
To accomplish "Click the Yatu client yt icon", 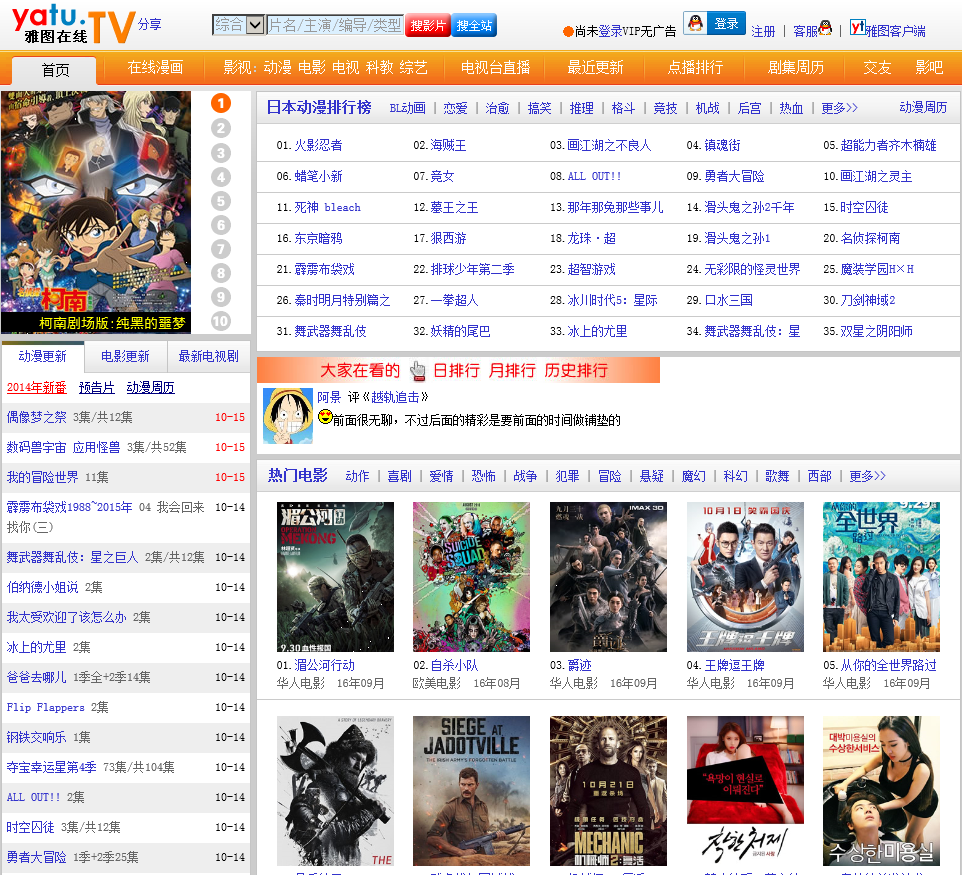I will (857, 28).
